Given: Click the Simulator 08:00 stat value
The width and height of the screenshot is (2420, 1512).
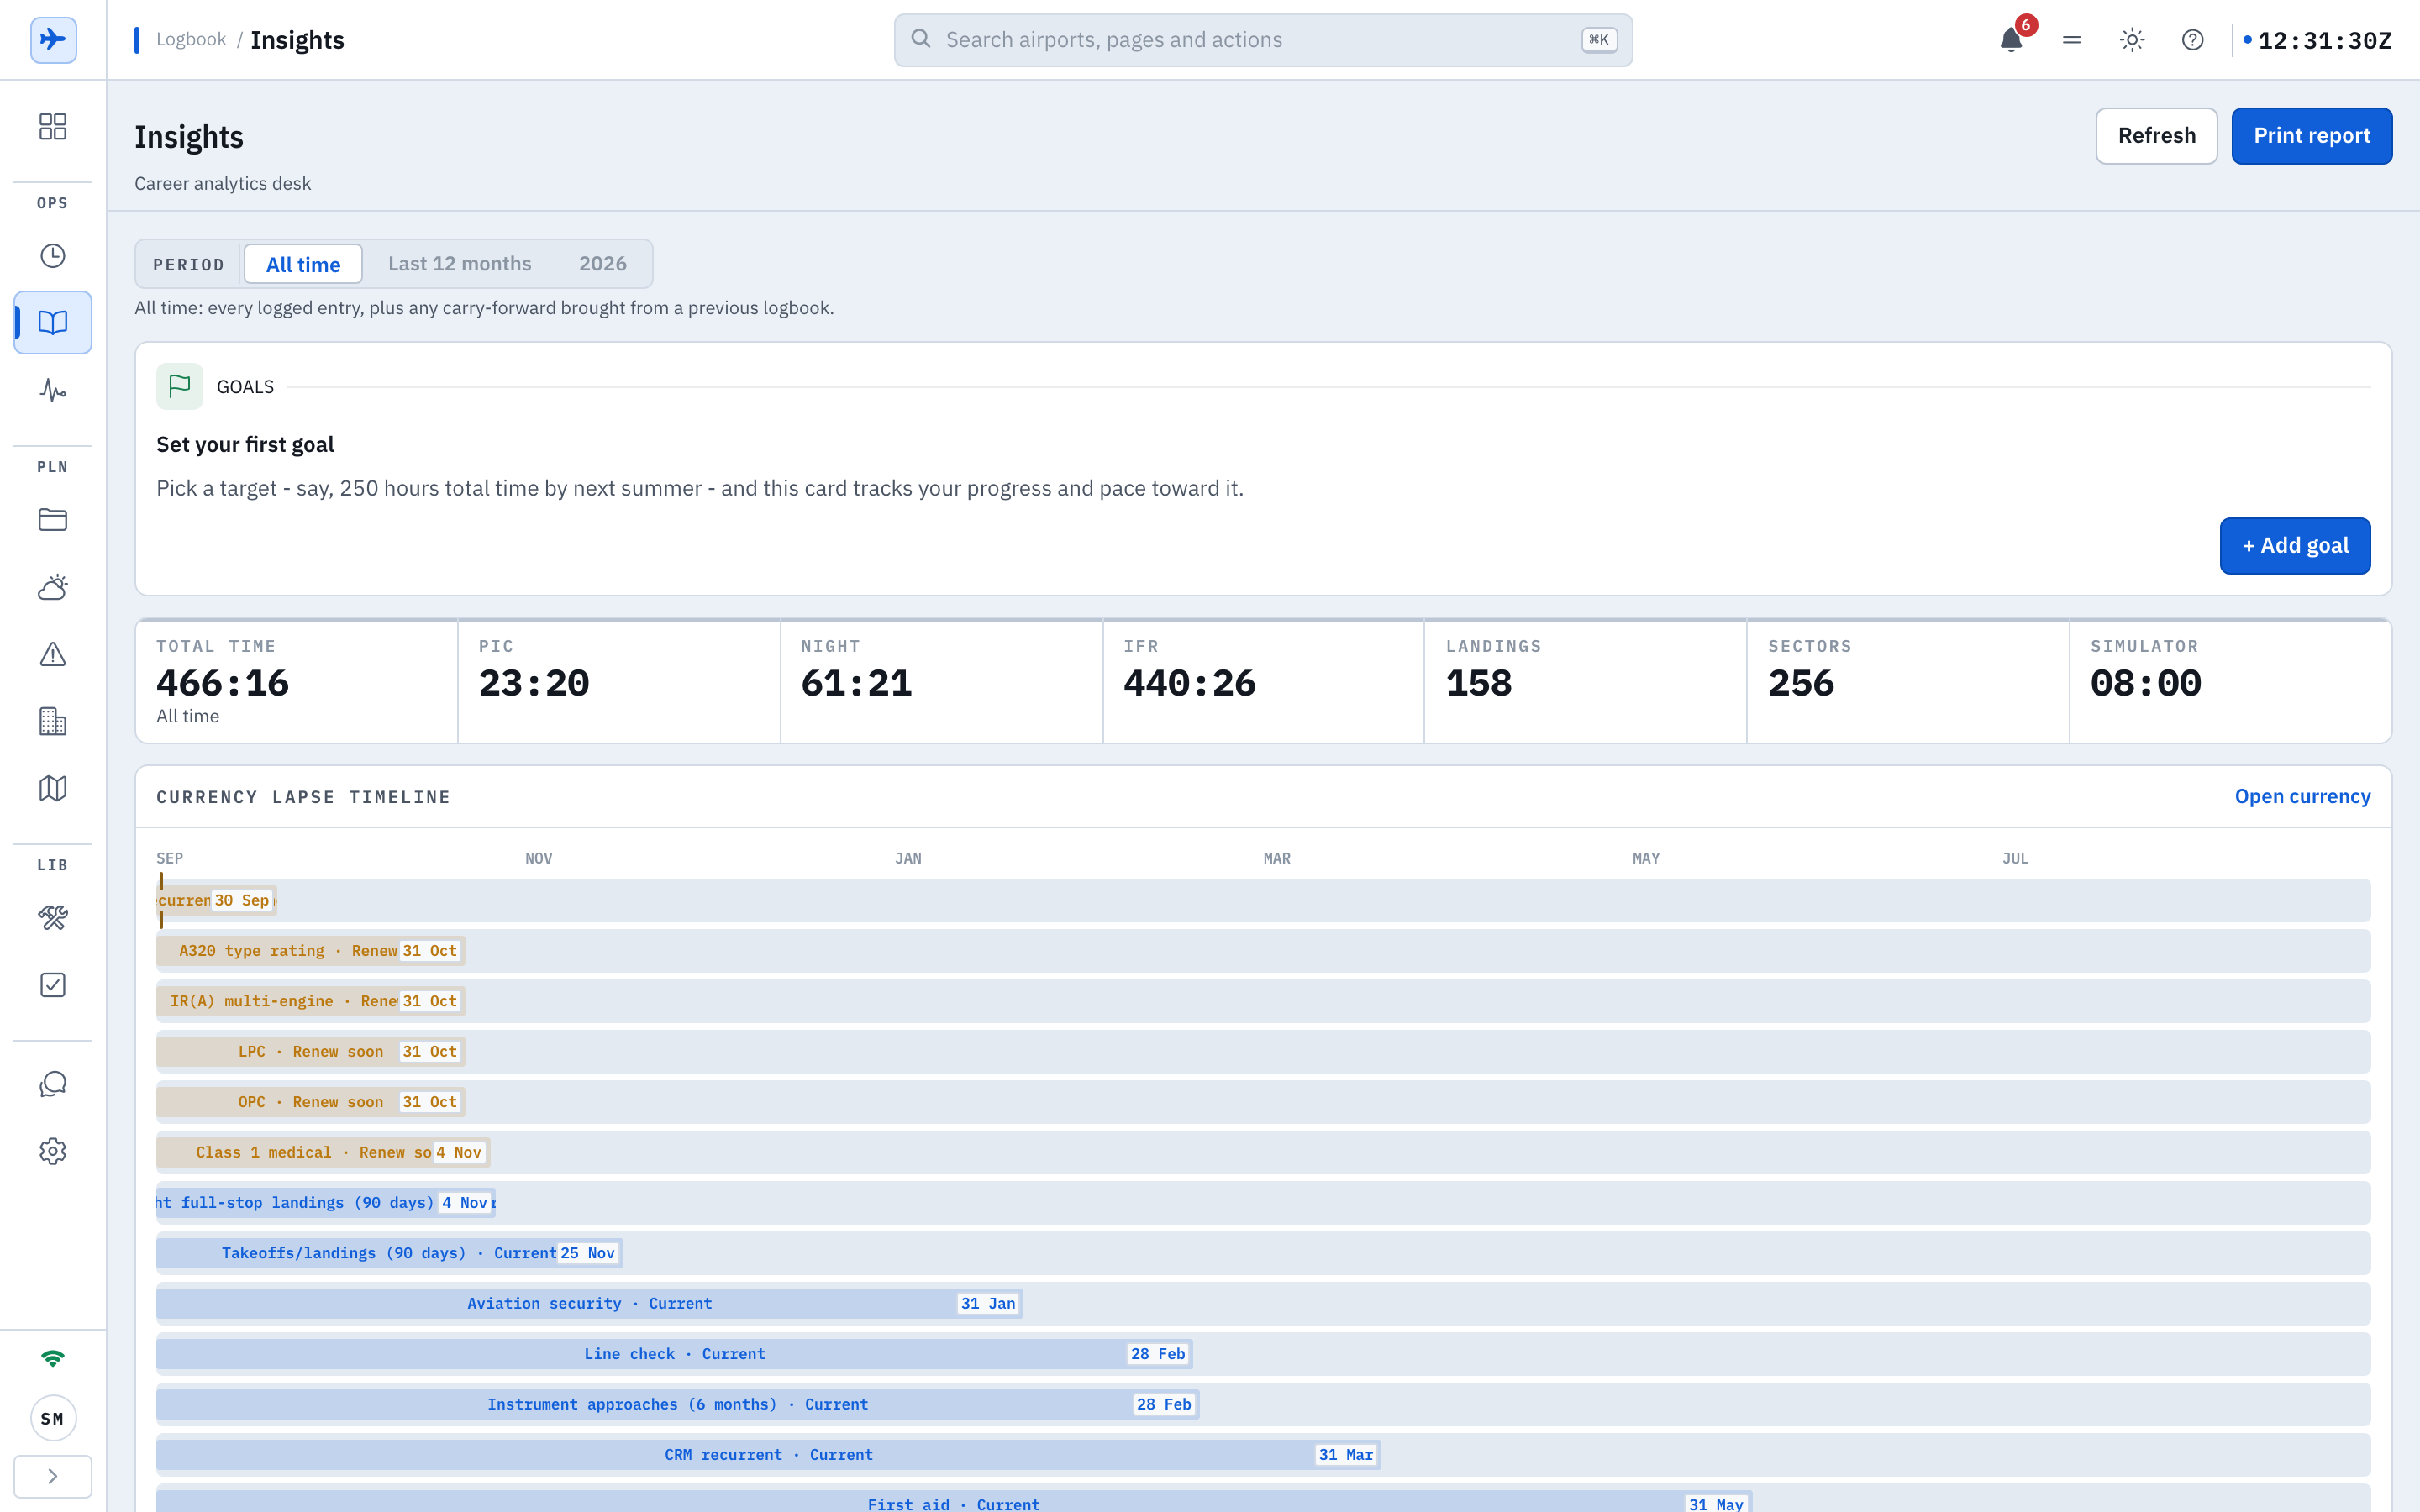Looking at the screenshot, I should pyautogui.click(x=2145, y=683).
